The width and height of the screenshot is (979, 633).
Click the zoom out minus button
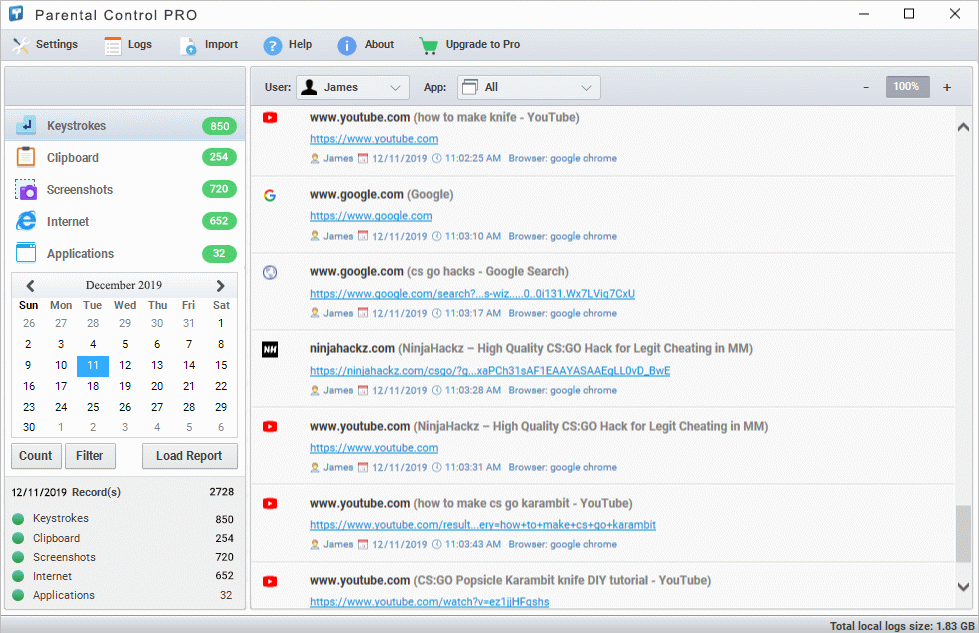pyautogui.click(x=866, y=87)
